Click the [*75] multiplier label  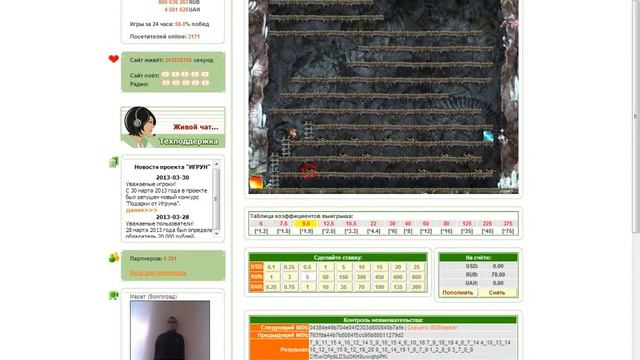click(x=508, y=231)
